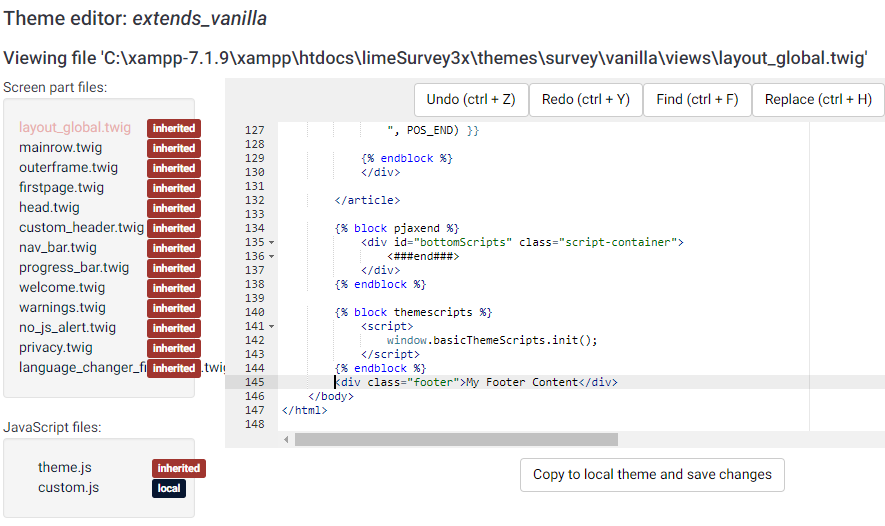
Task: Open Find (ctrl + F) search
Action: coord(697,99)
